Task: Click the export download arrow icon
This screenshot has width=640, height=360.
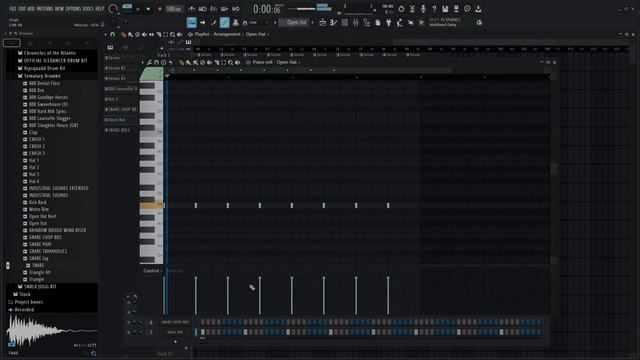Action: (x=478, y=9)
